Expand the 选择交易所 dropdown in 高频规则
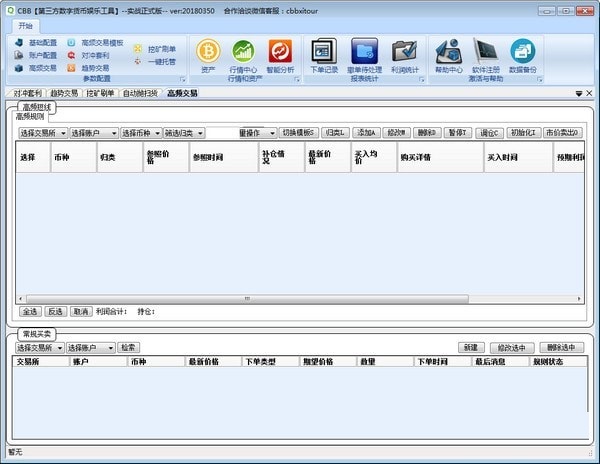 pos(42,132)
